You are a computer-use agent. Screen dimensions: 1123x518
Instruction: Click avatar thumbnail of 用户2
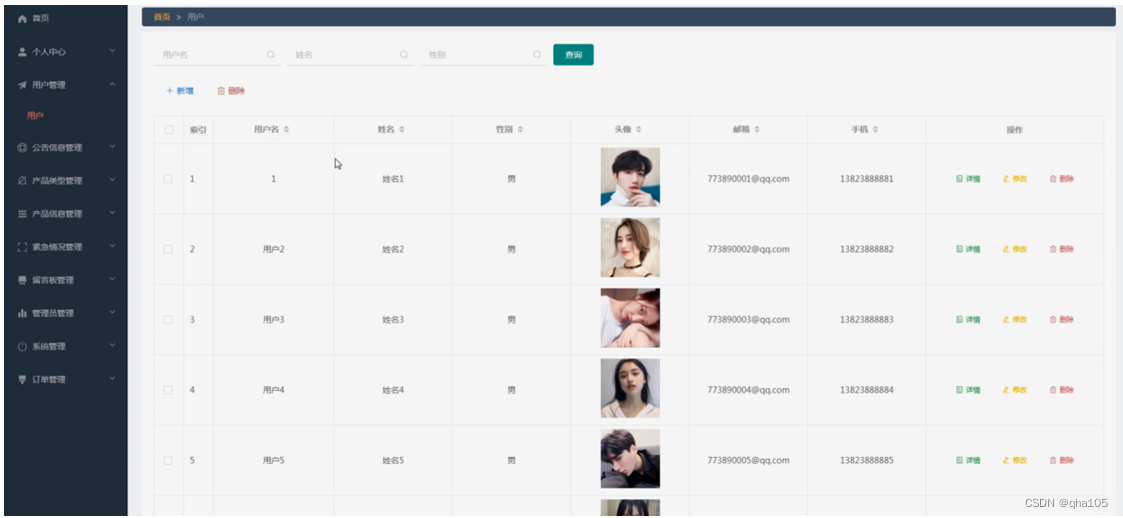tap(630, 248)
